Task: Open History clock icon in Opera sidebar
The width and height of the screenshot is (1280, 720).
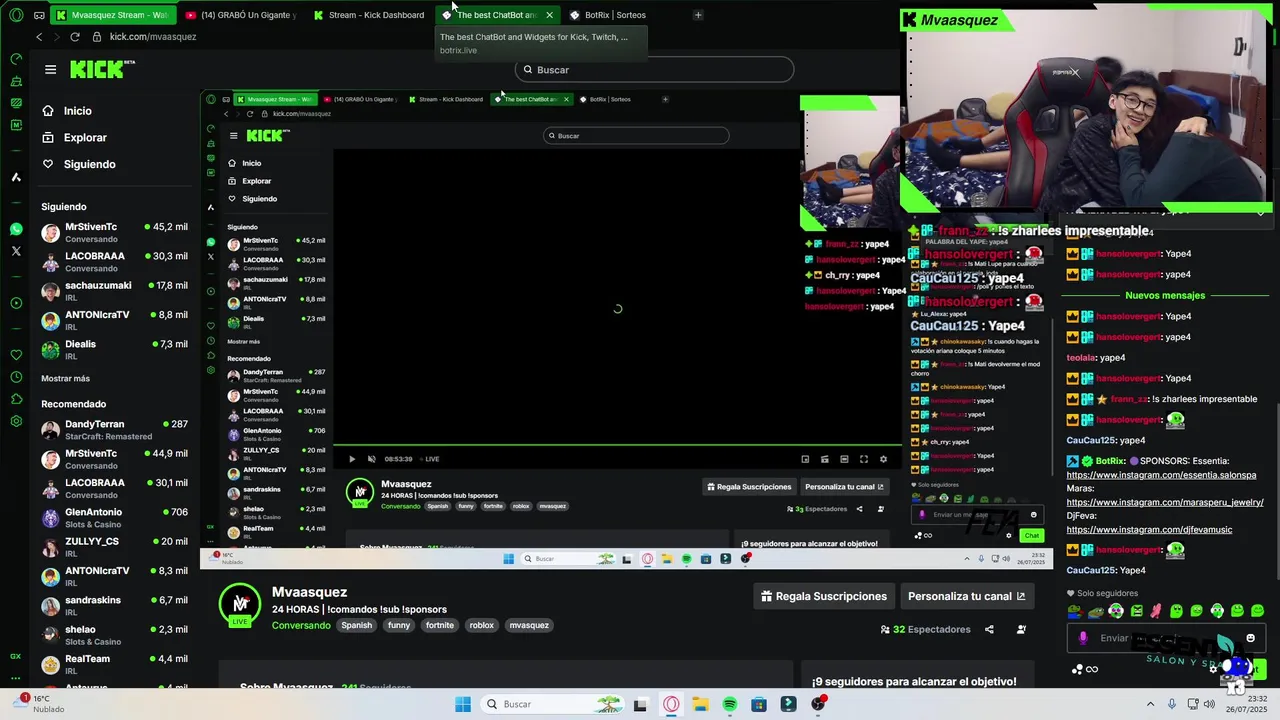Action: [x=16, y=377]
